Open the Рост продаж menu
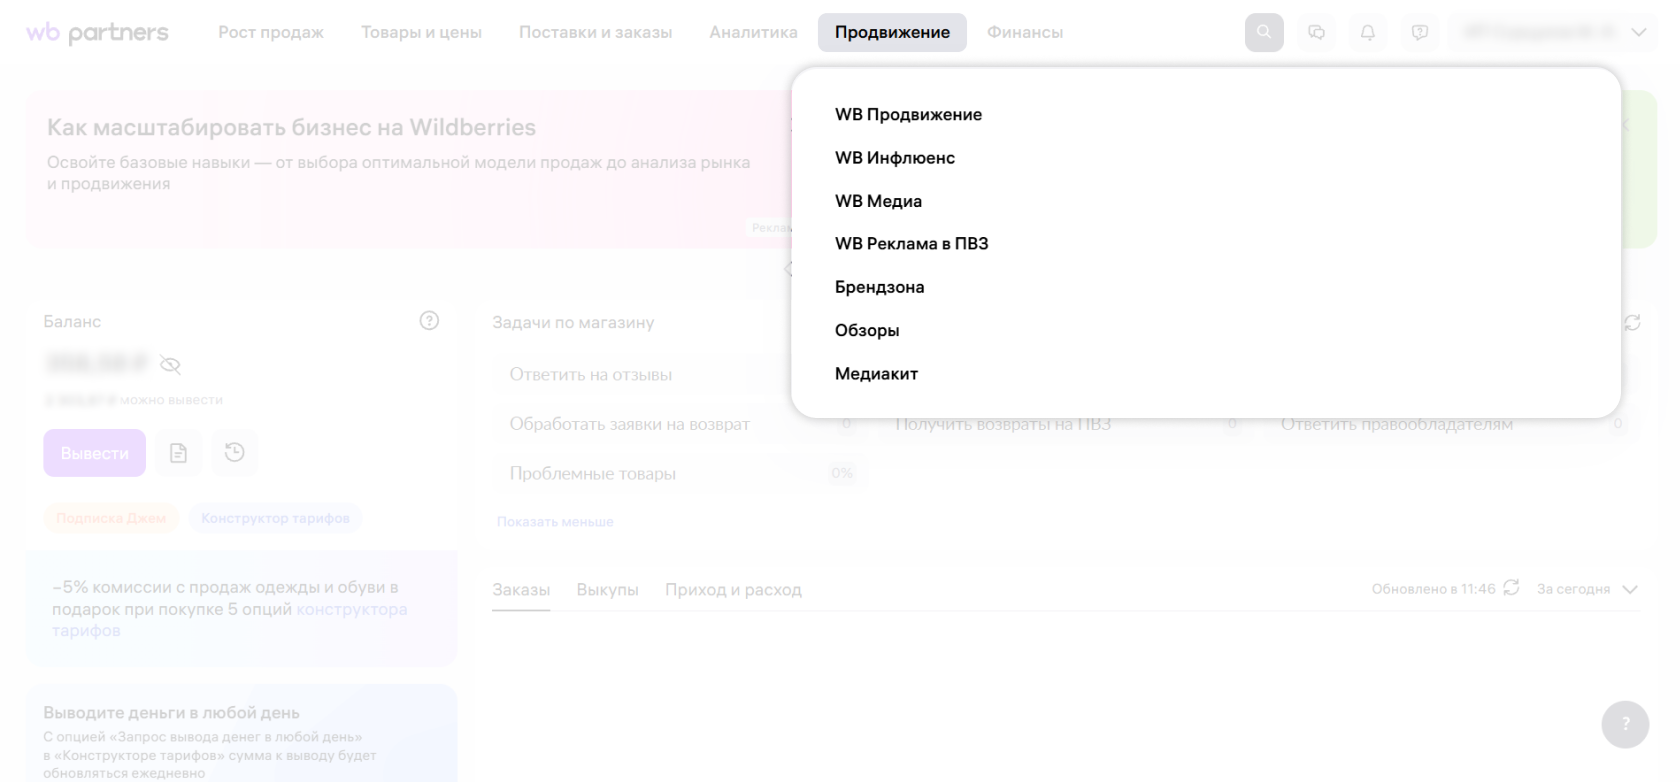The height and width of the screenshot is (782, 1680). tap(271, 32)
